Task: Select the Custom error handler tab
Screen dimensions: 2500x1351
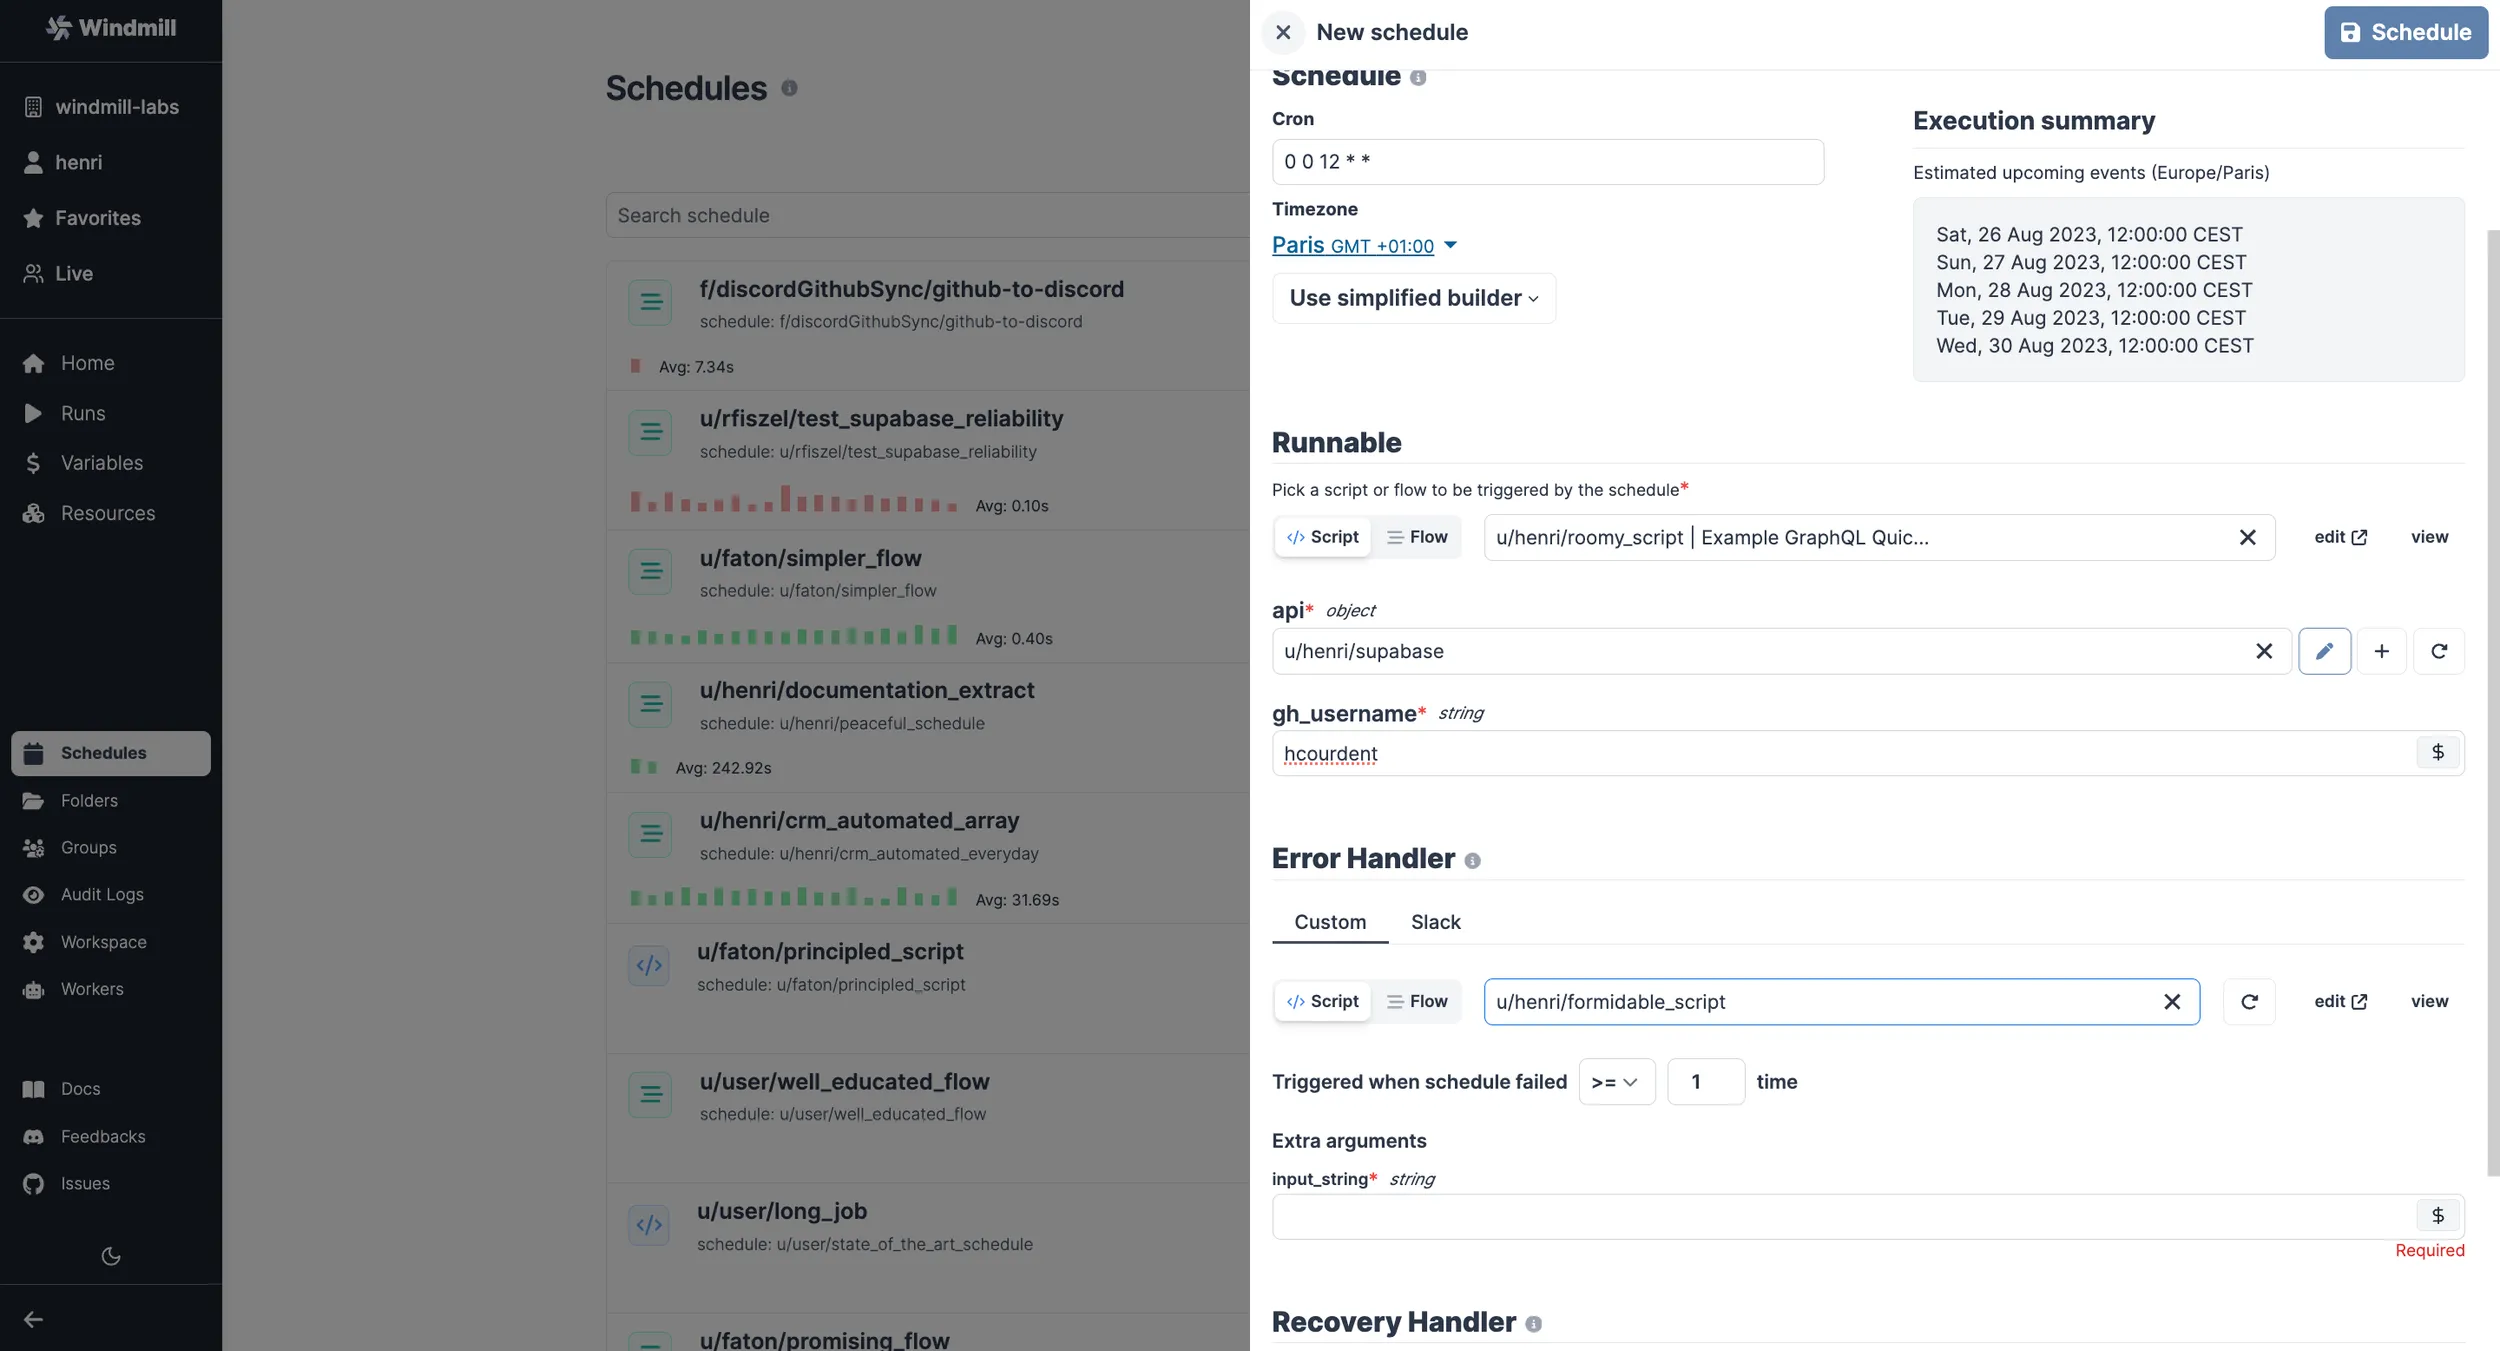Action: [1329, 922]
